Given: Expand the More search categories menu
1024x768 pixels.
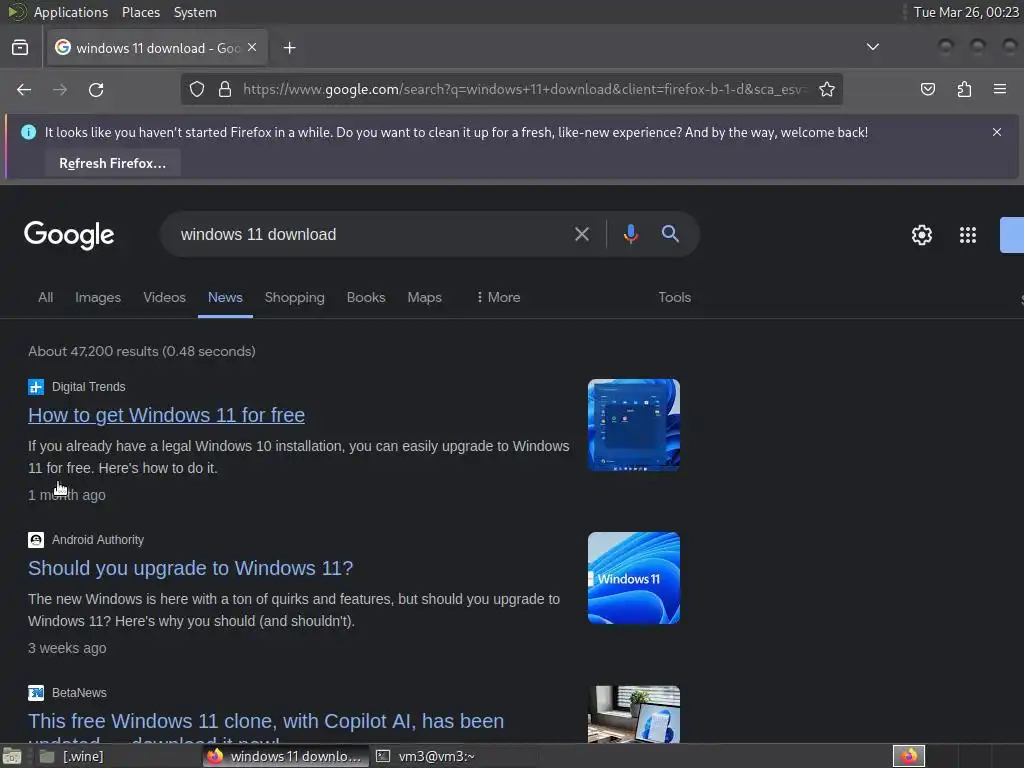Looking at the screenshot, I should tap(498, 297).
